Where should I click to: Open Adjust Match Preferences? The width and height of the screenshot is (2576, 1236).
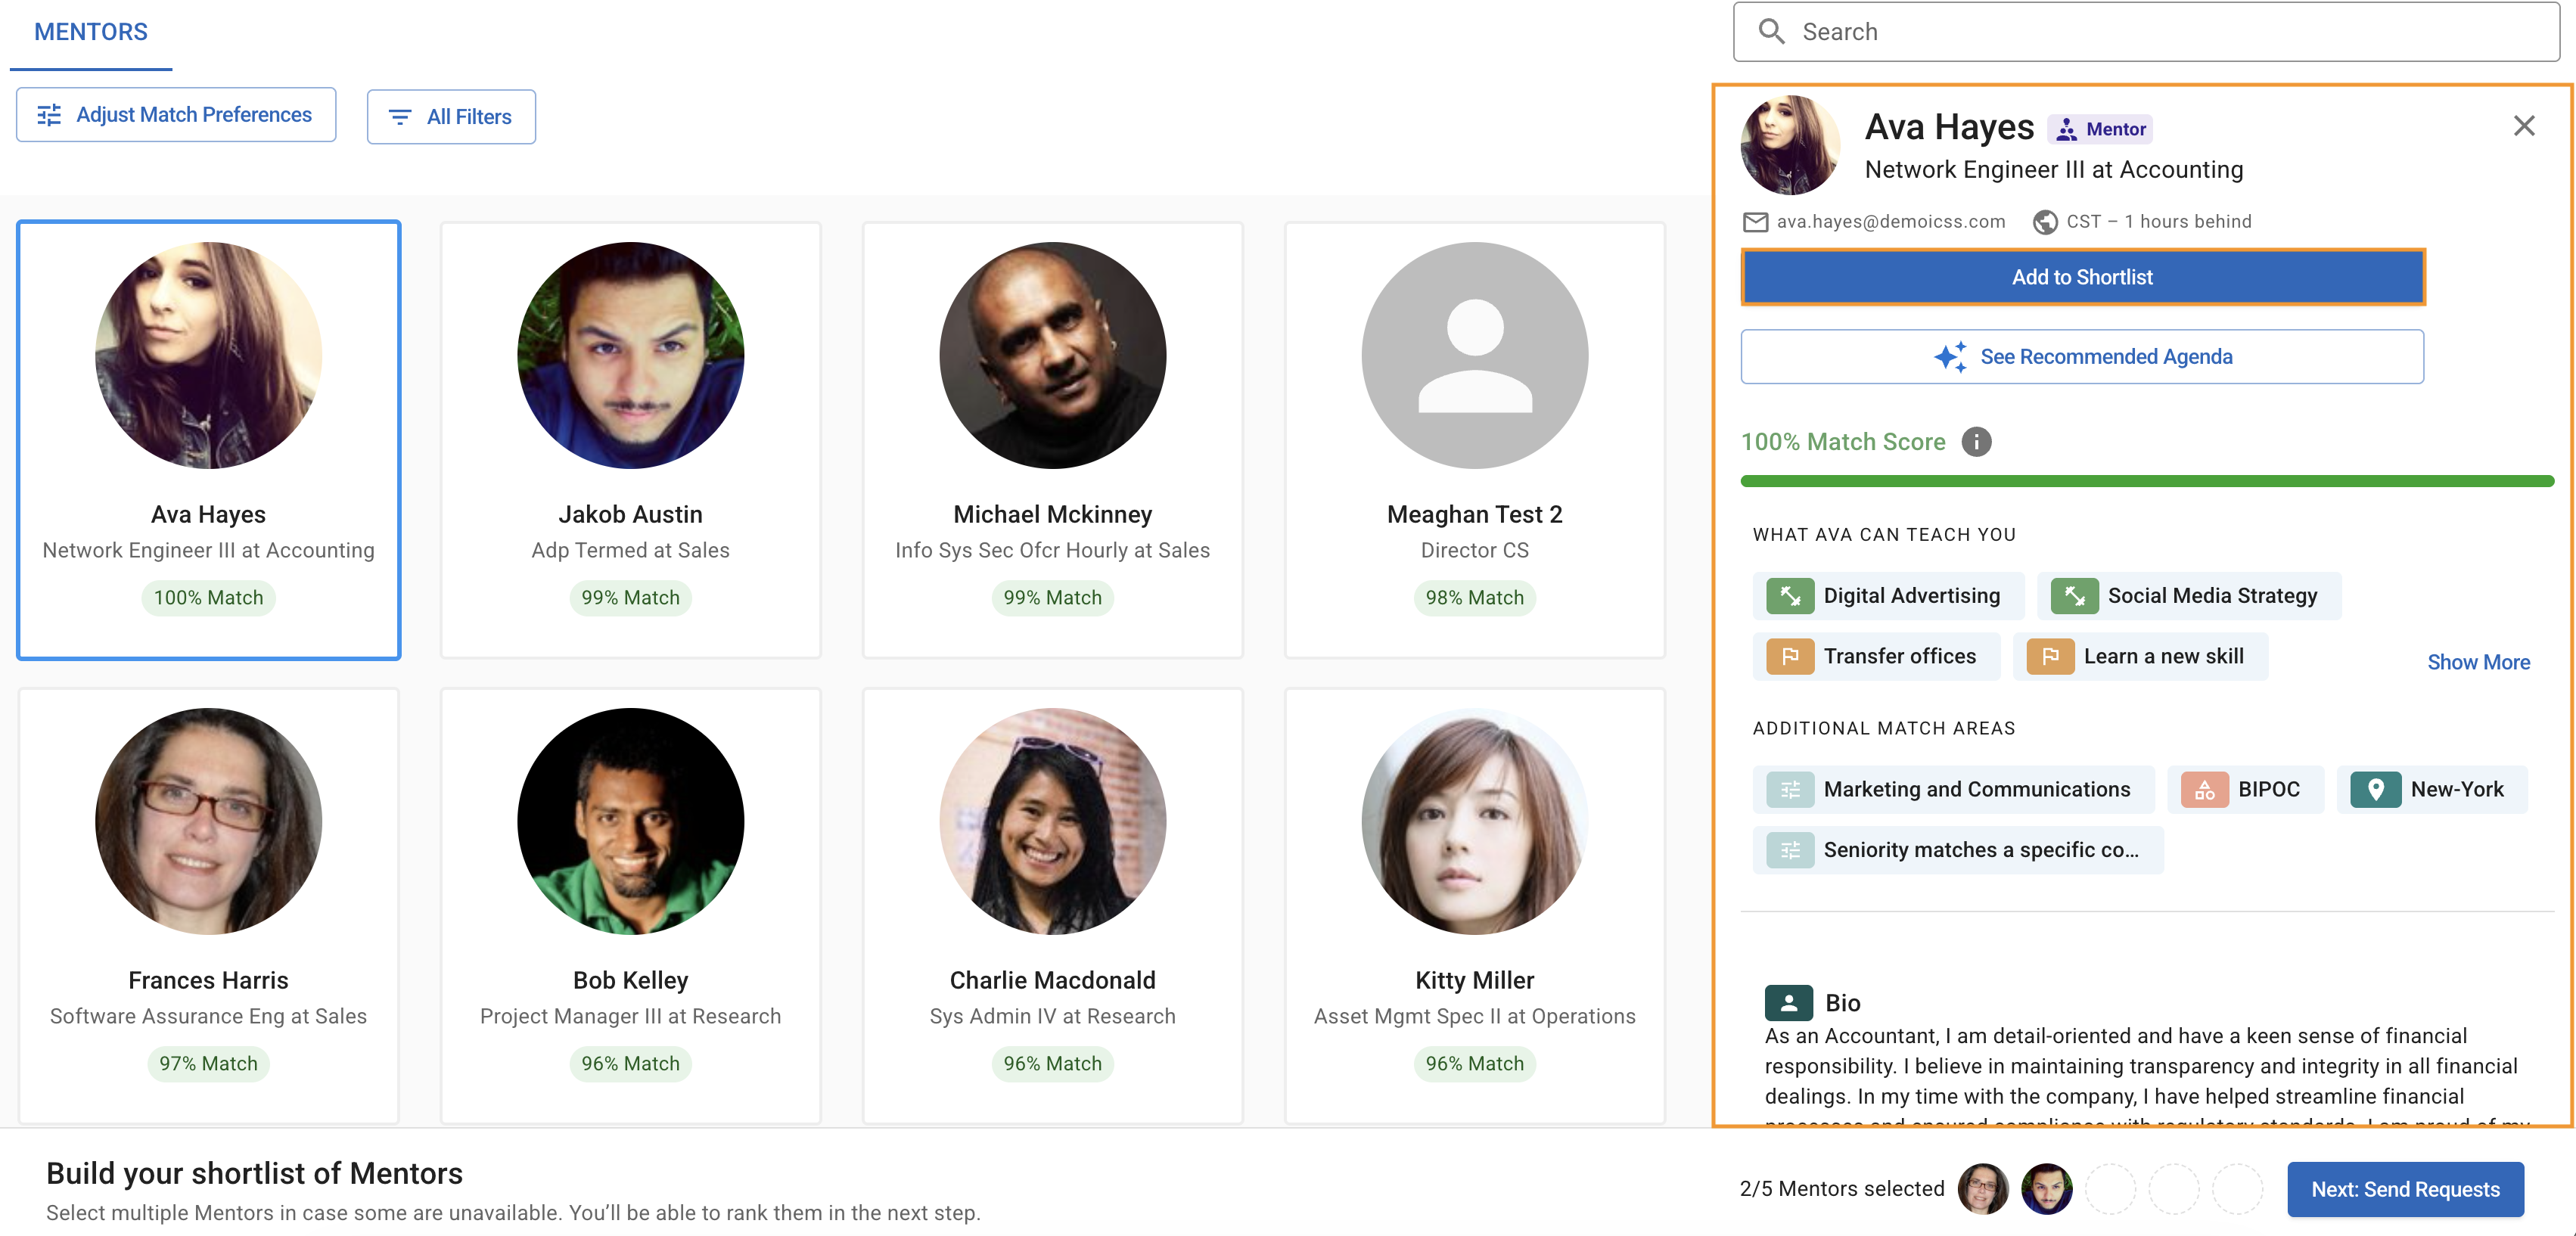tap(176, 115)
